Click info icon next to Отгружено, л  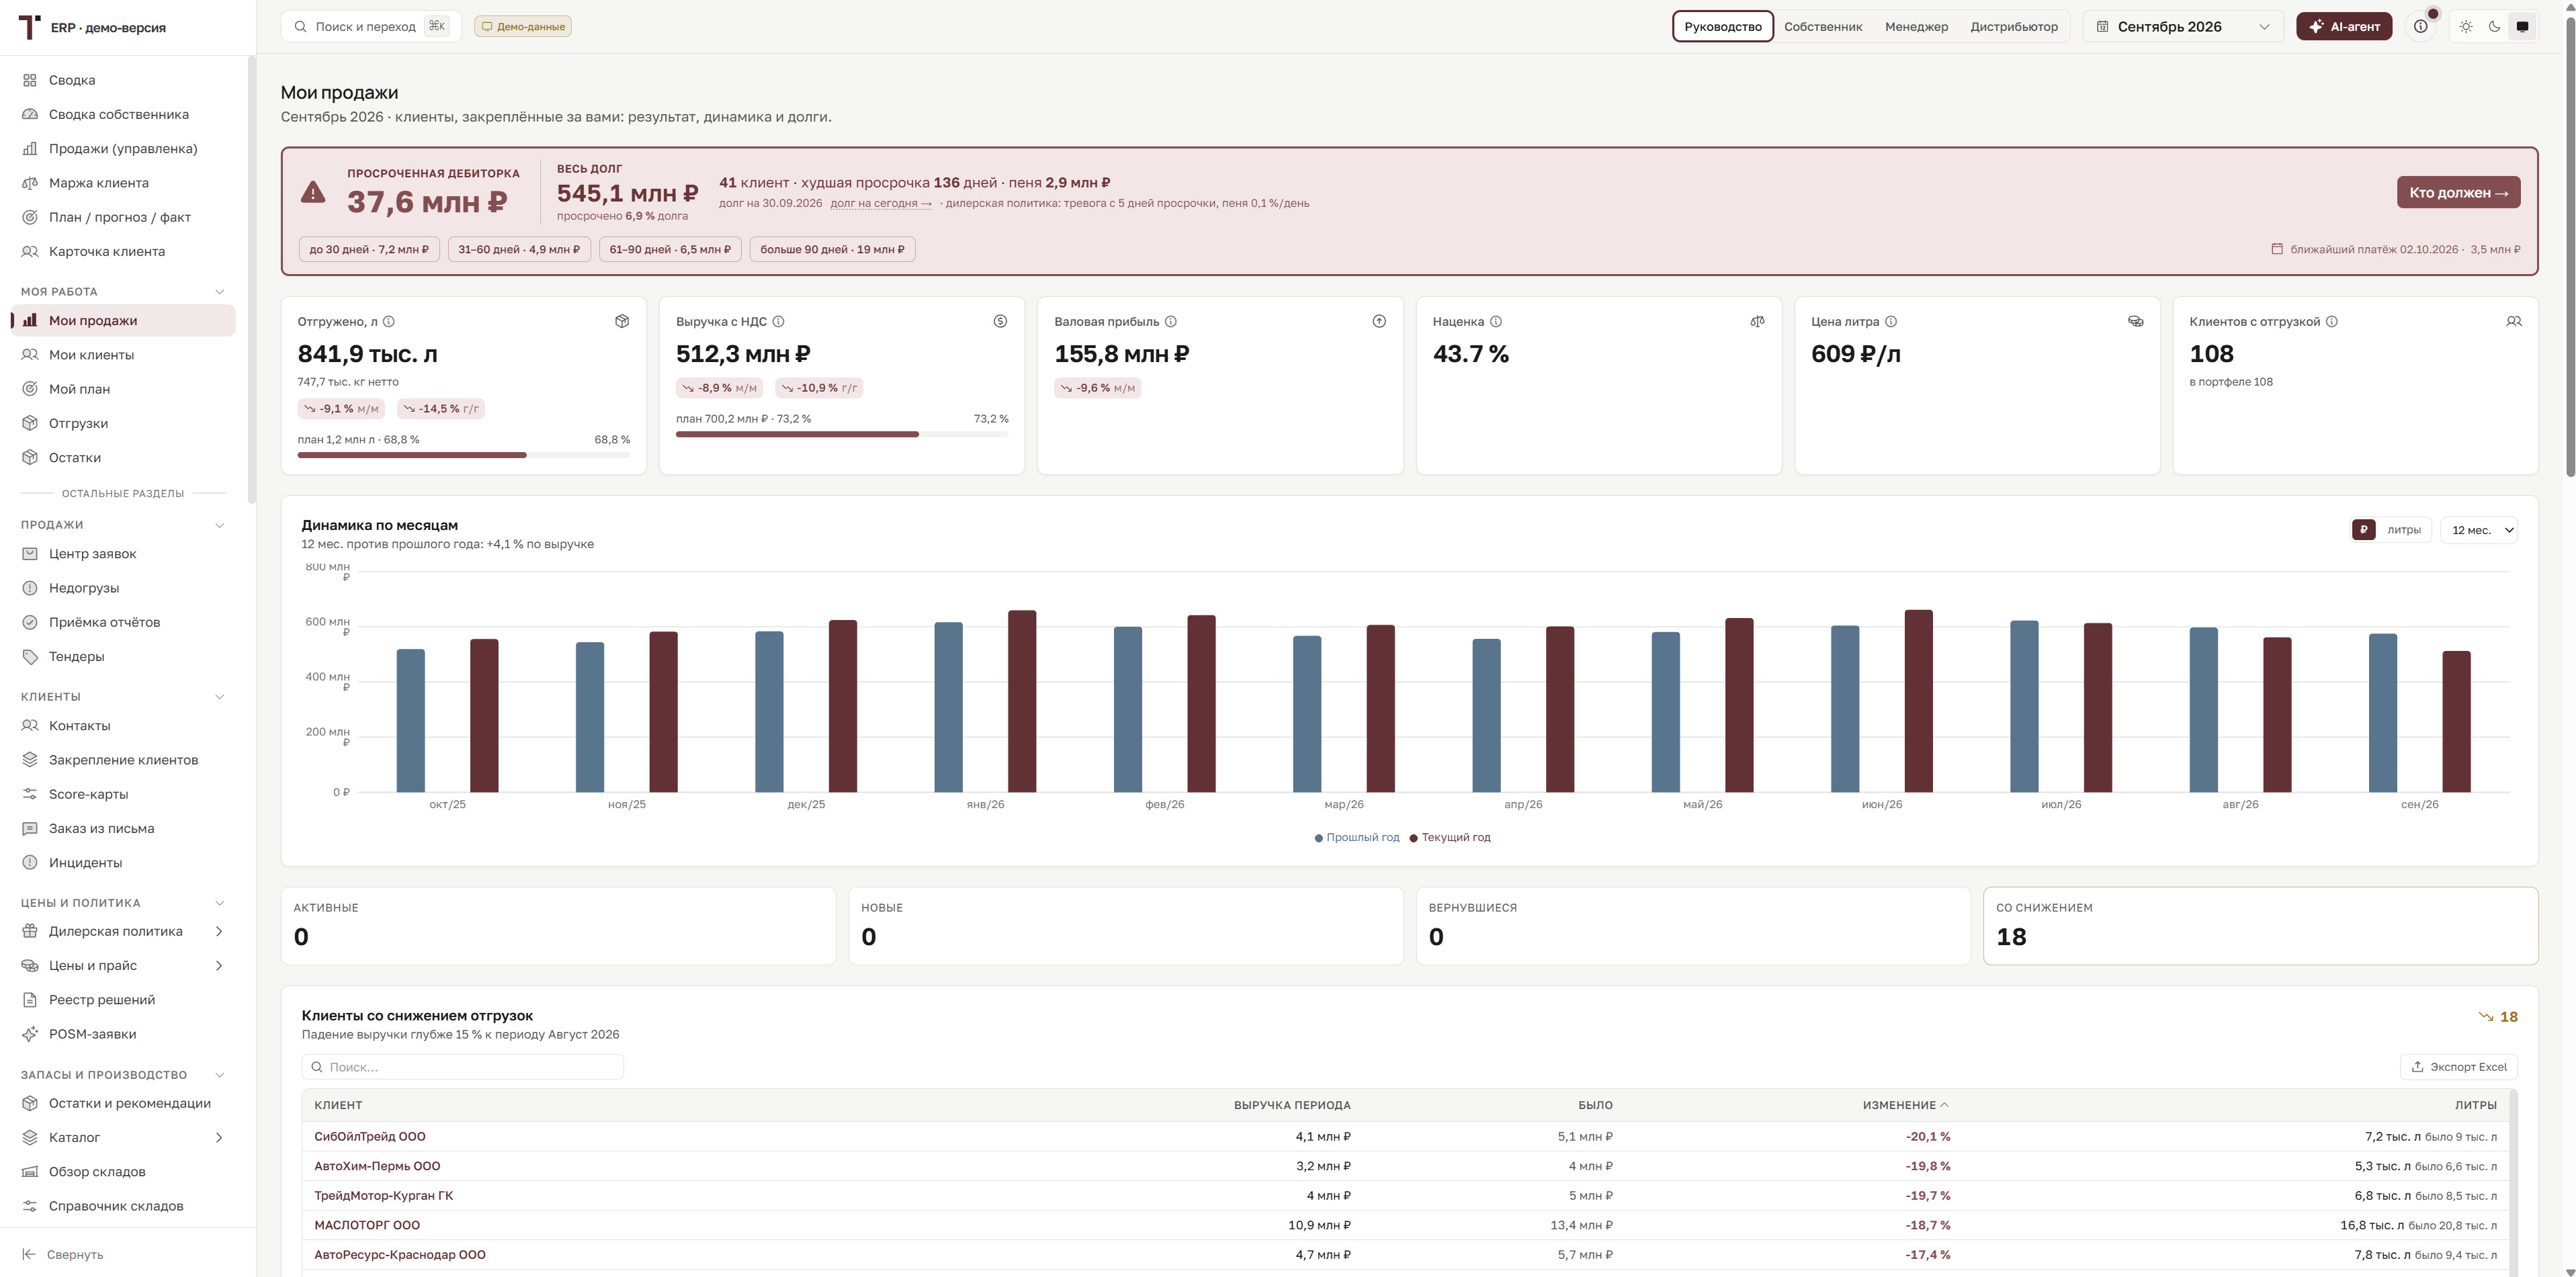pyautogui.click(x=389, y=321)
